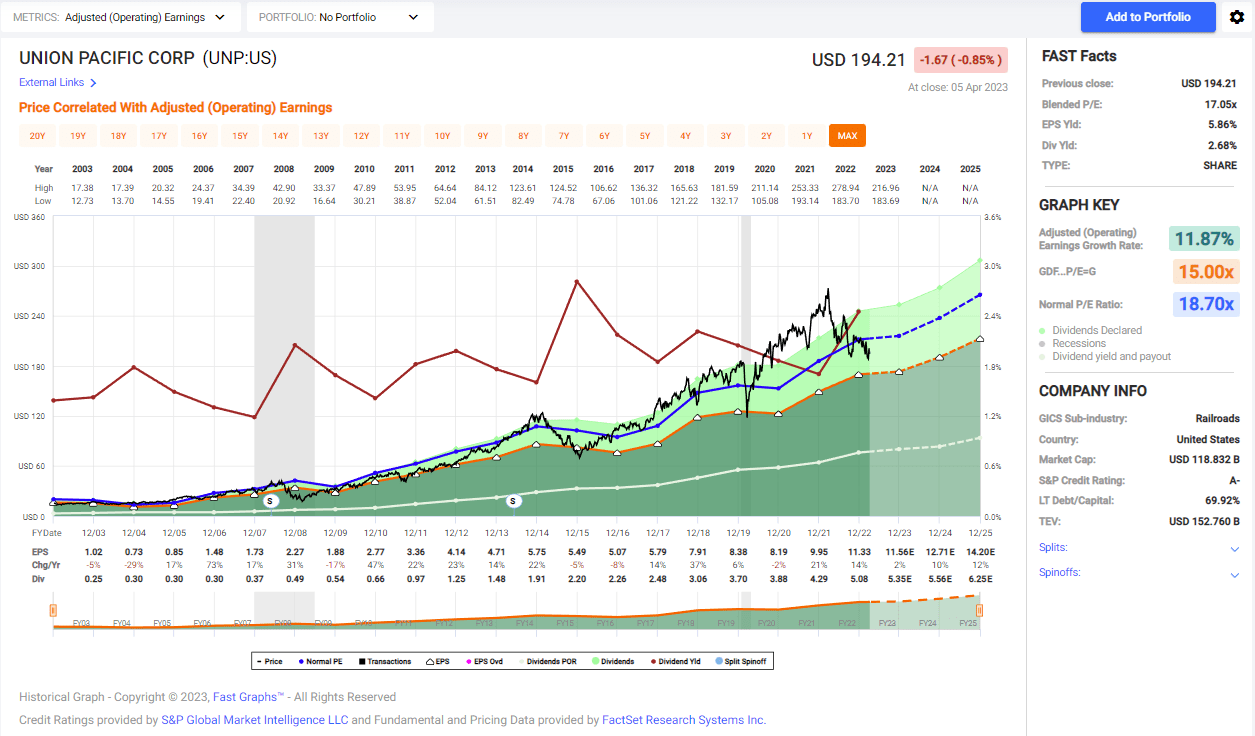The width and height of the screenshot is (1255, 736).
Task: Click the FY15 mark in range navigator
Action: click(x=565, y=623)
